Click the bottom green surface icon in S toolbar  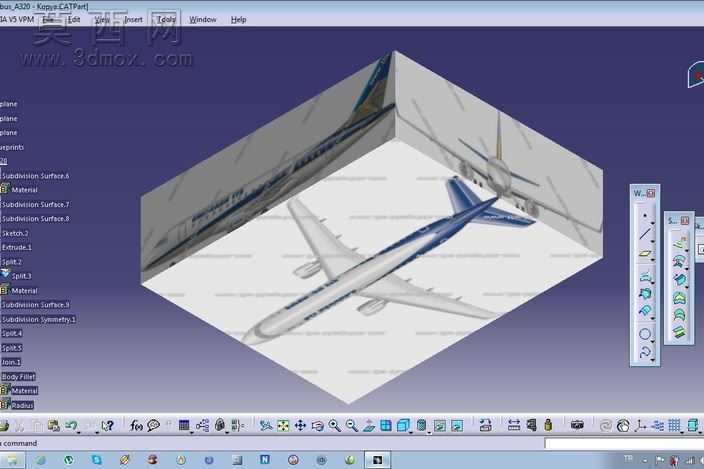679,331
